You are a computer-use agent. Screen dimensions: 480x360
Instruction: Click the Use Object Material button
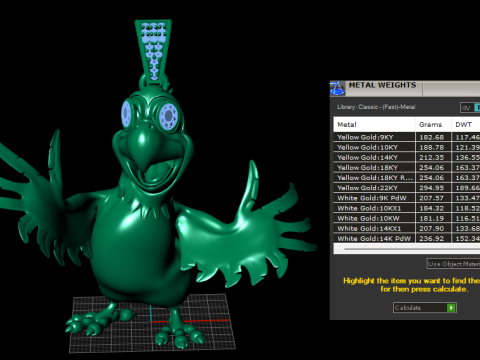454,264
